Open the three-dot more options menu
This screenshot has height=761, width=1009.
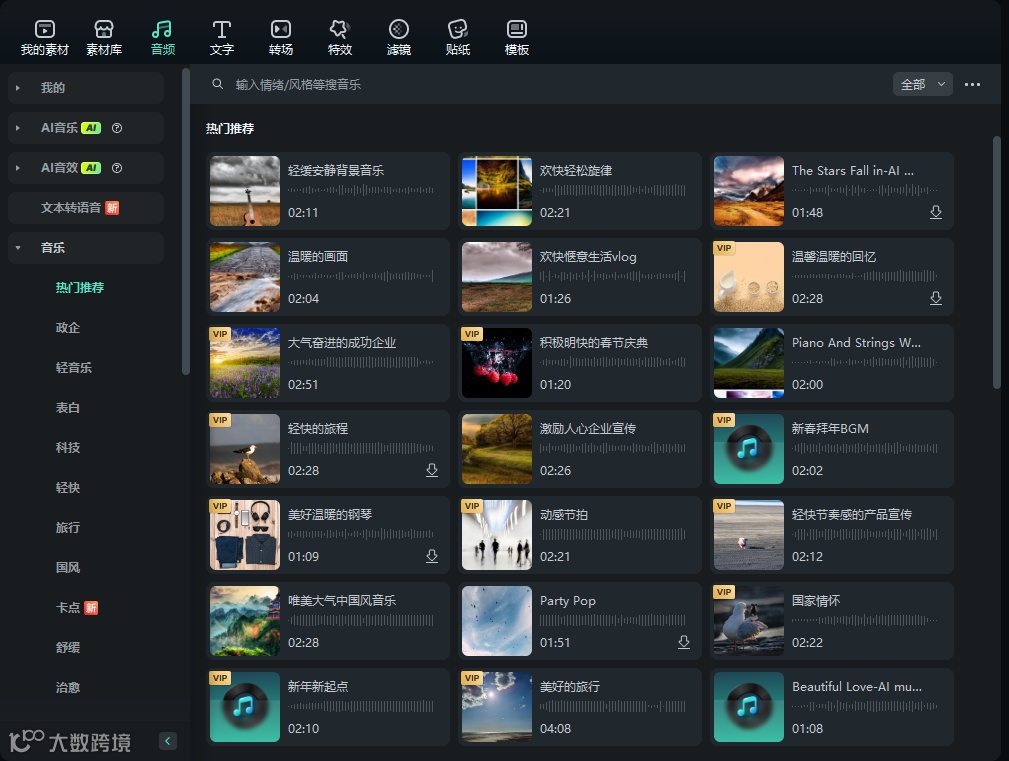point(972,84)
